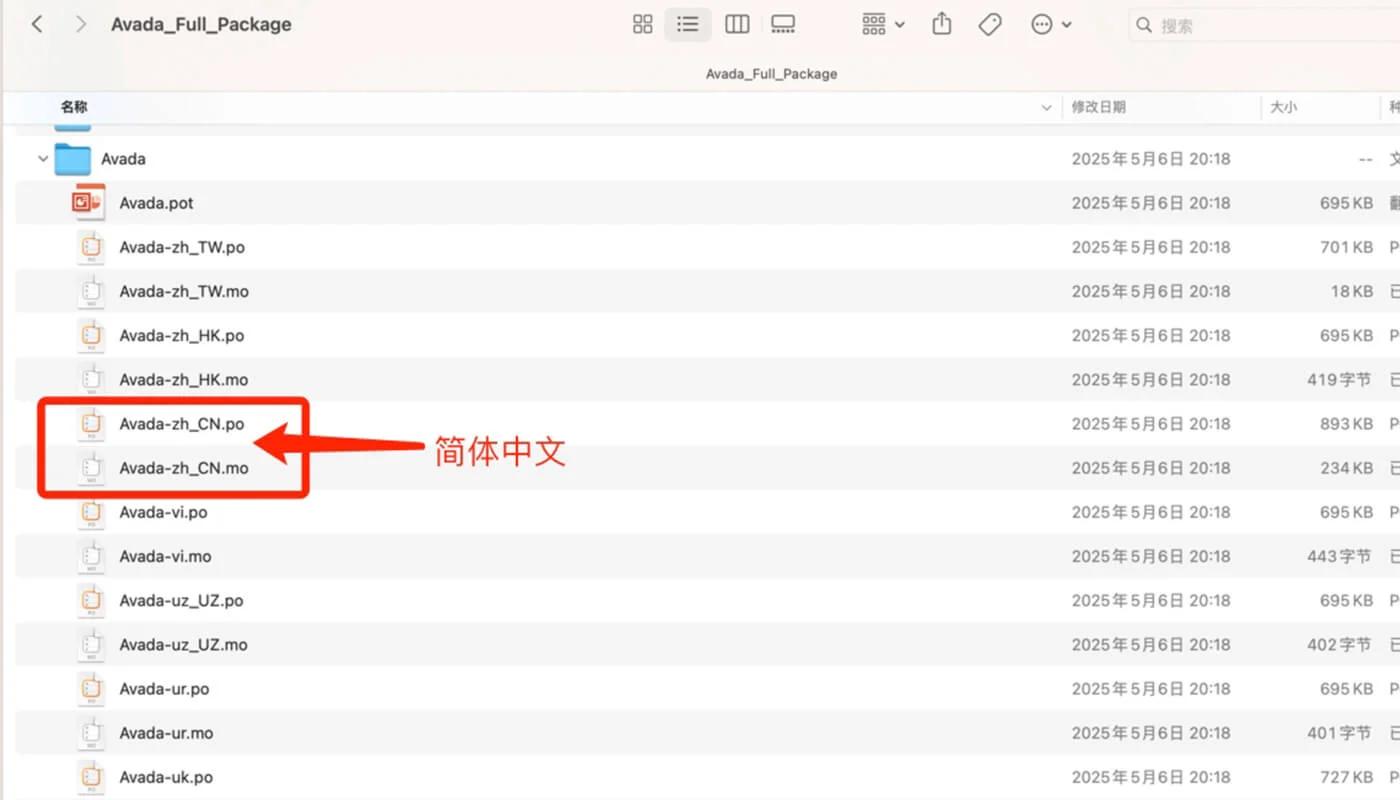The image size is (1400, 800).
Task: Select the list view icon
Action: coord(687,24)
